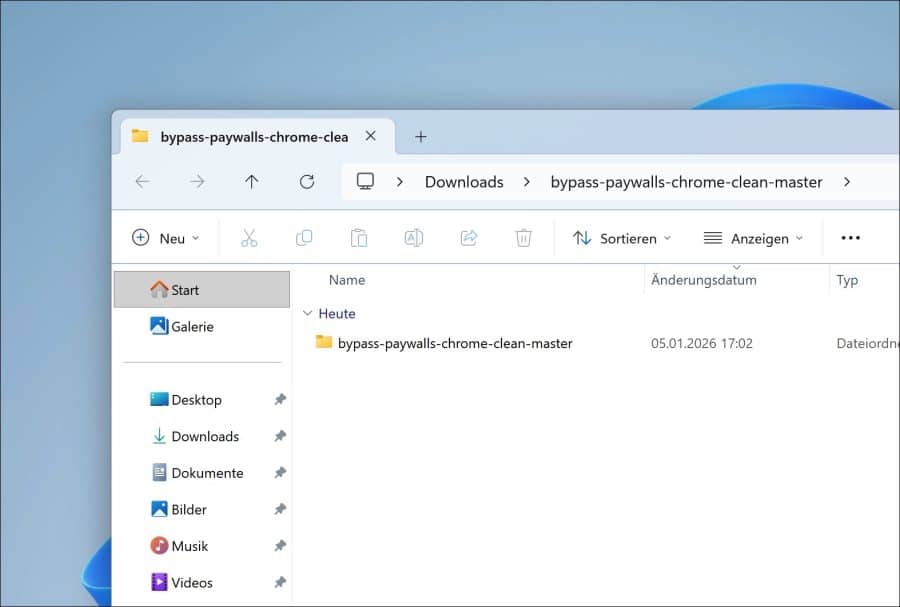Show more options with three dots

[x=850, y=238]
